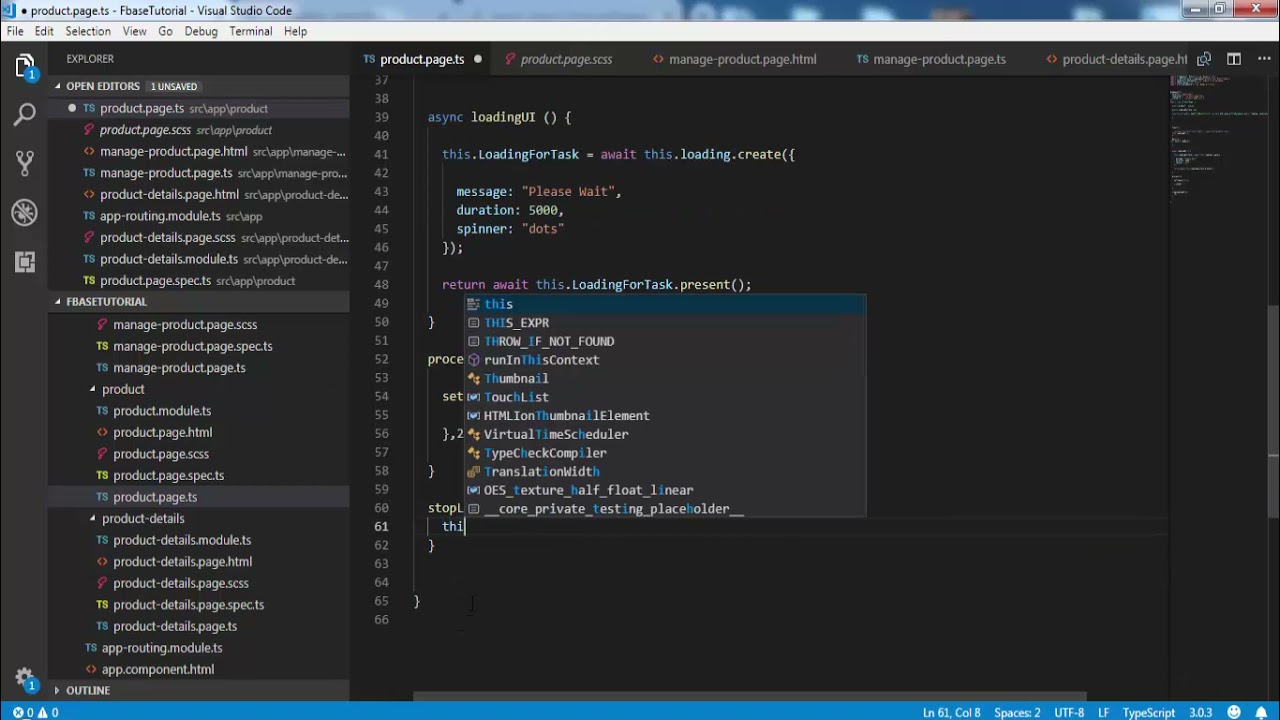Open the Source Control view

click(25, 164)
